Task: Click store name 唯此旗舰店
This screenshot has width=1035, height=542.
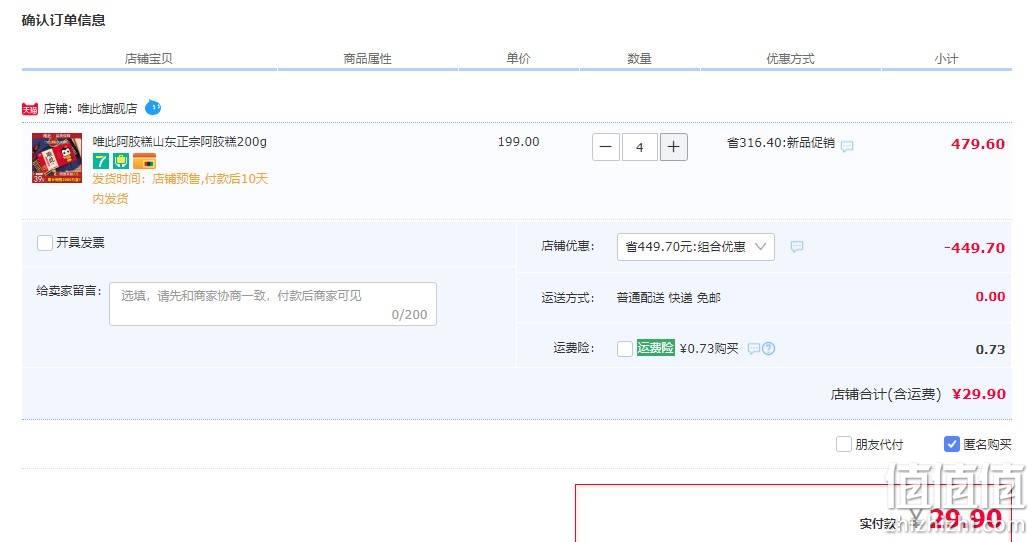Action: (107, 108)
